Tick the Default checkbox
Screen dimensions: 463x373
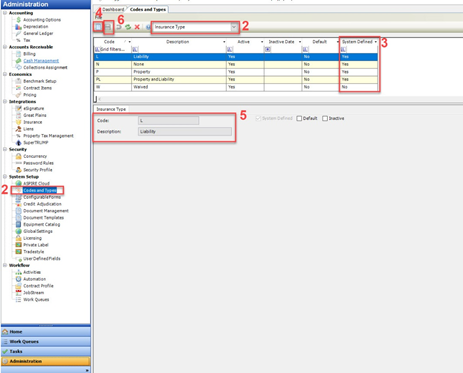(299, 118)
